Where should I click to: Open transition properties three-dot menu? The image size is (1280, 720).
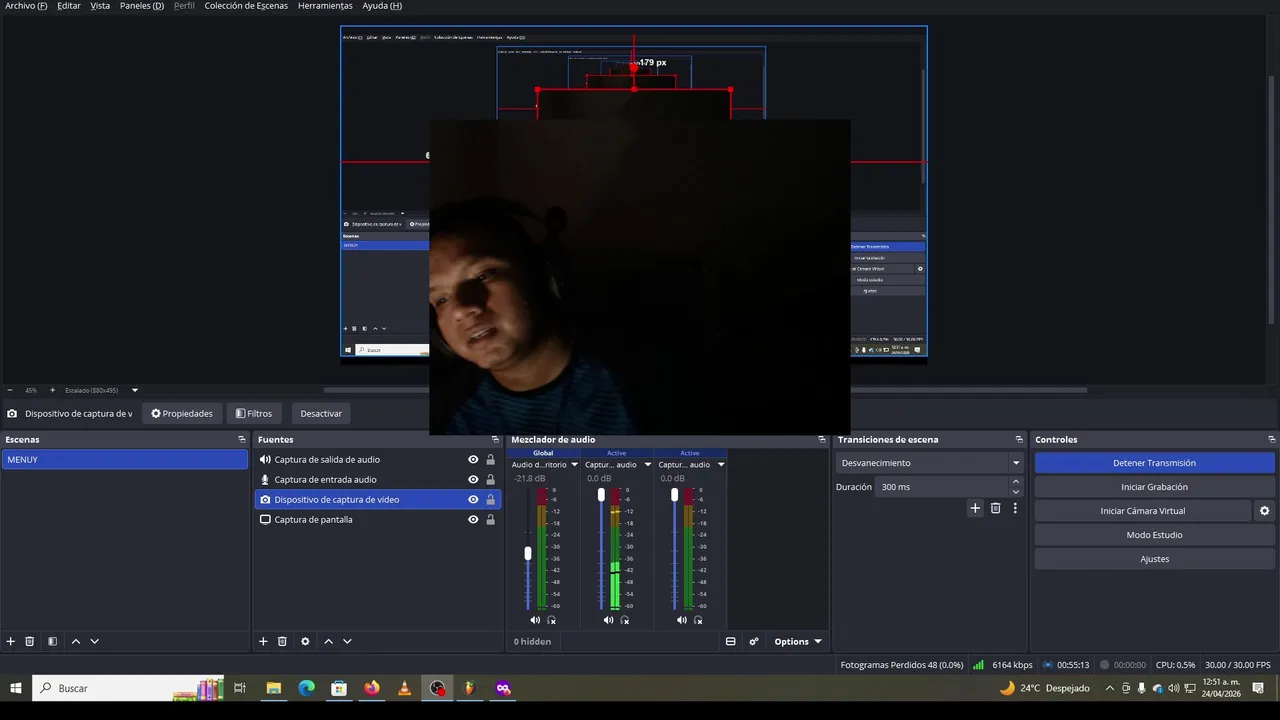tap(1015, 508)
